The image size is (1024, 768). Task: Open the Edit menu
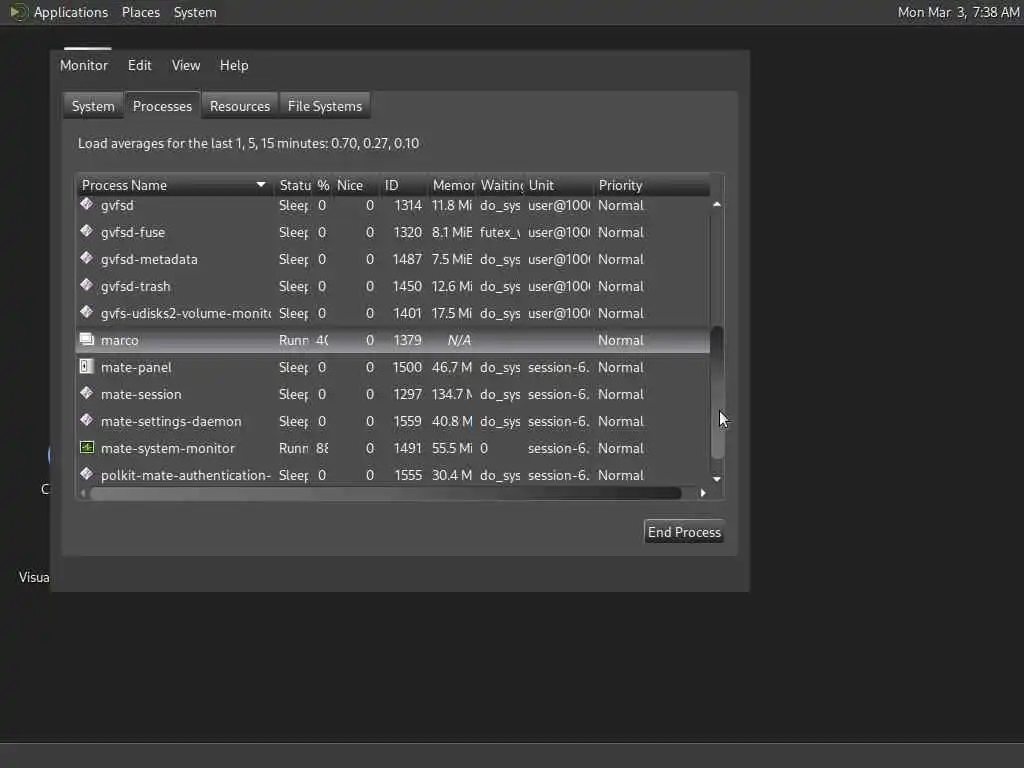click(139, 65)
